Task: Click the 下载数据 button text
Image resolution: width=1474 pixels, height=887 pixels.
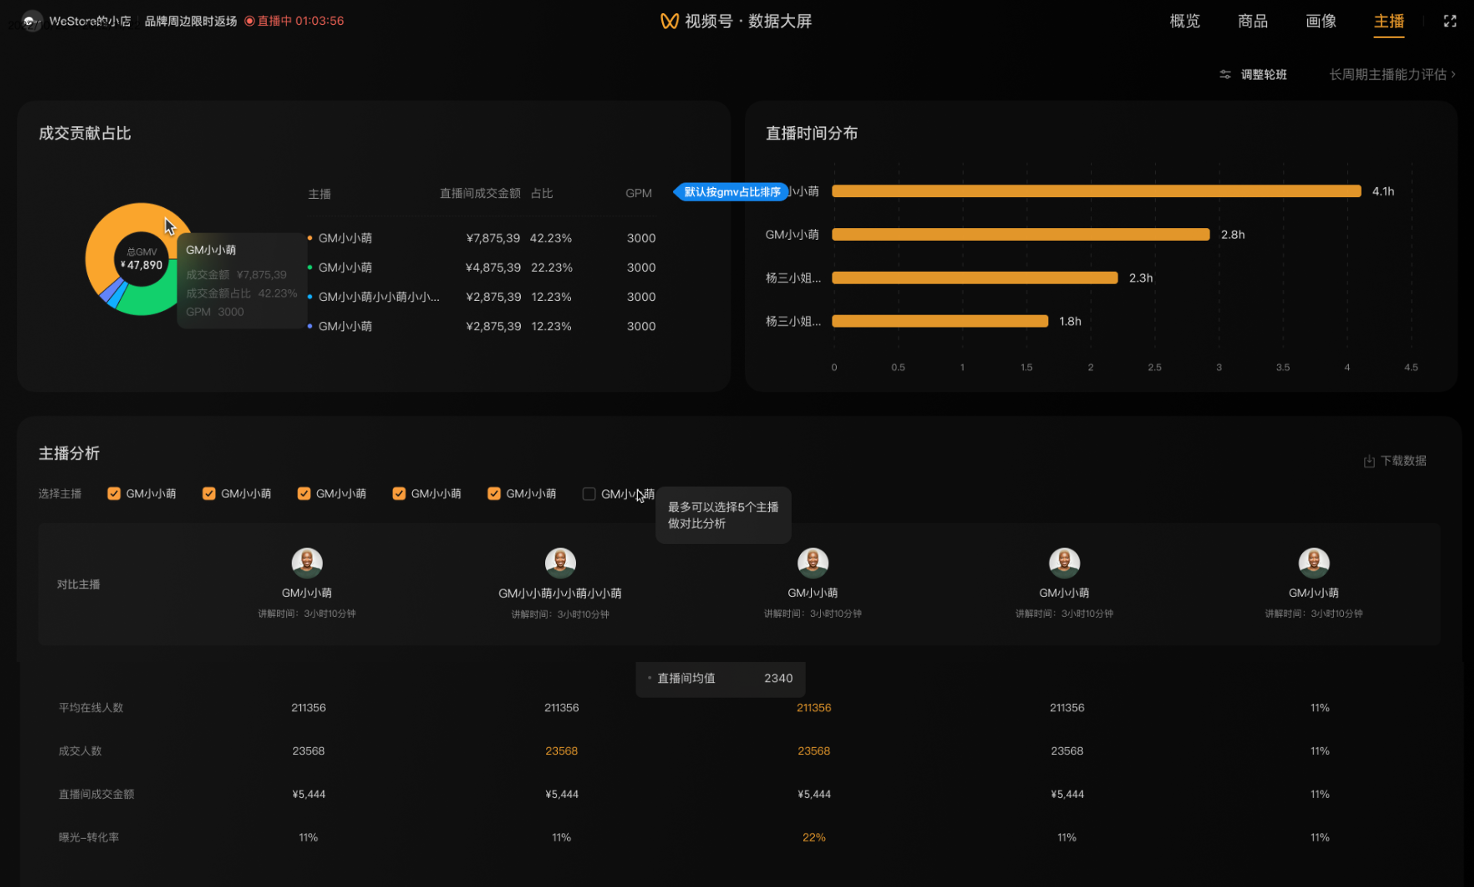Action: [x=1403, y=461]
